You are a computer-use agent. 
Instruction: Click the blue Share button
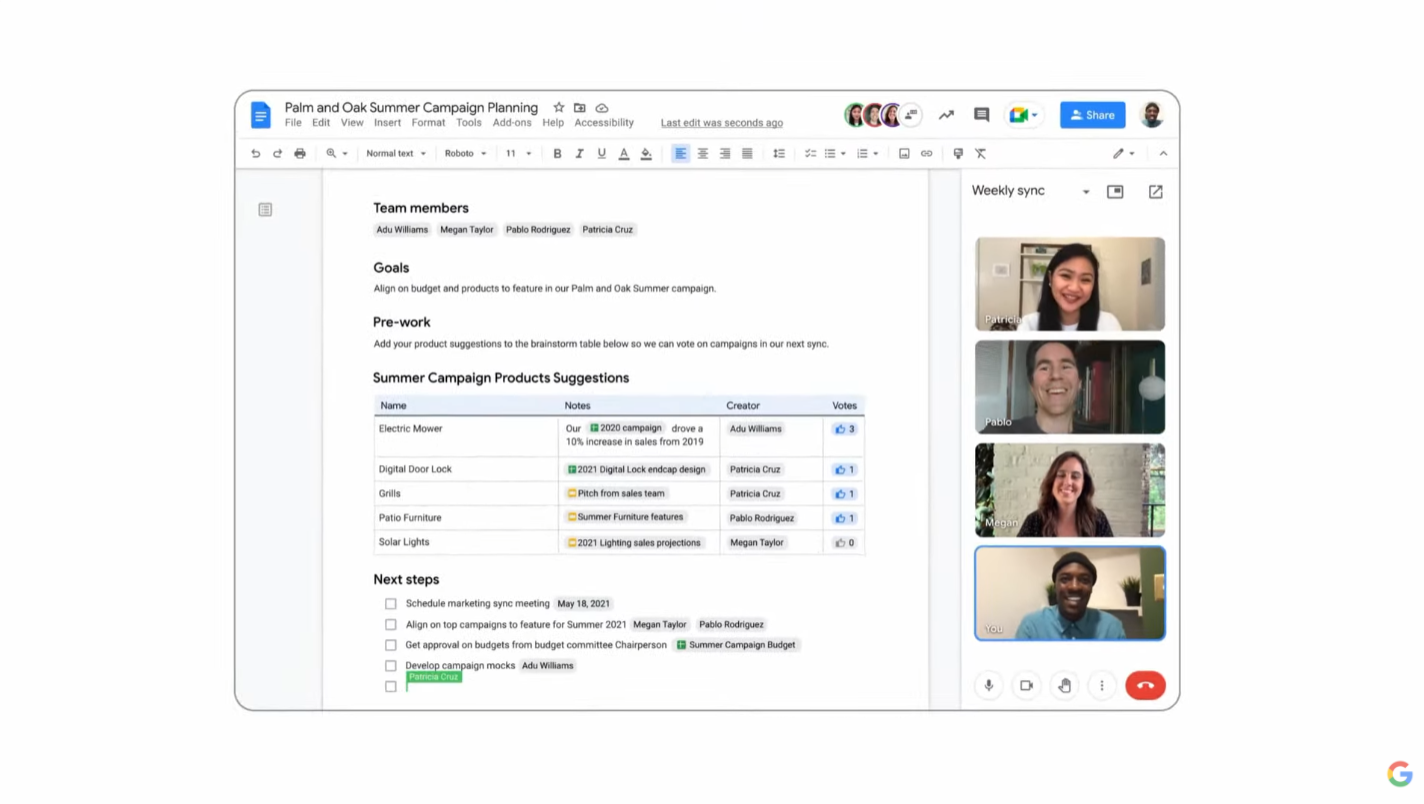click(1092, 115)
